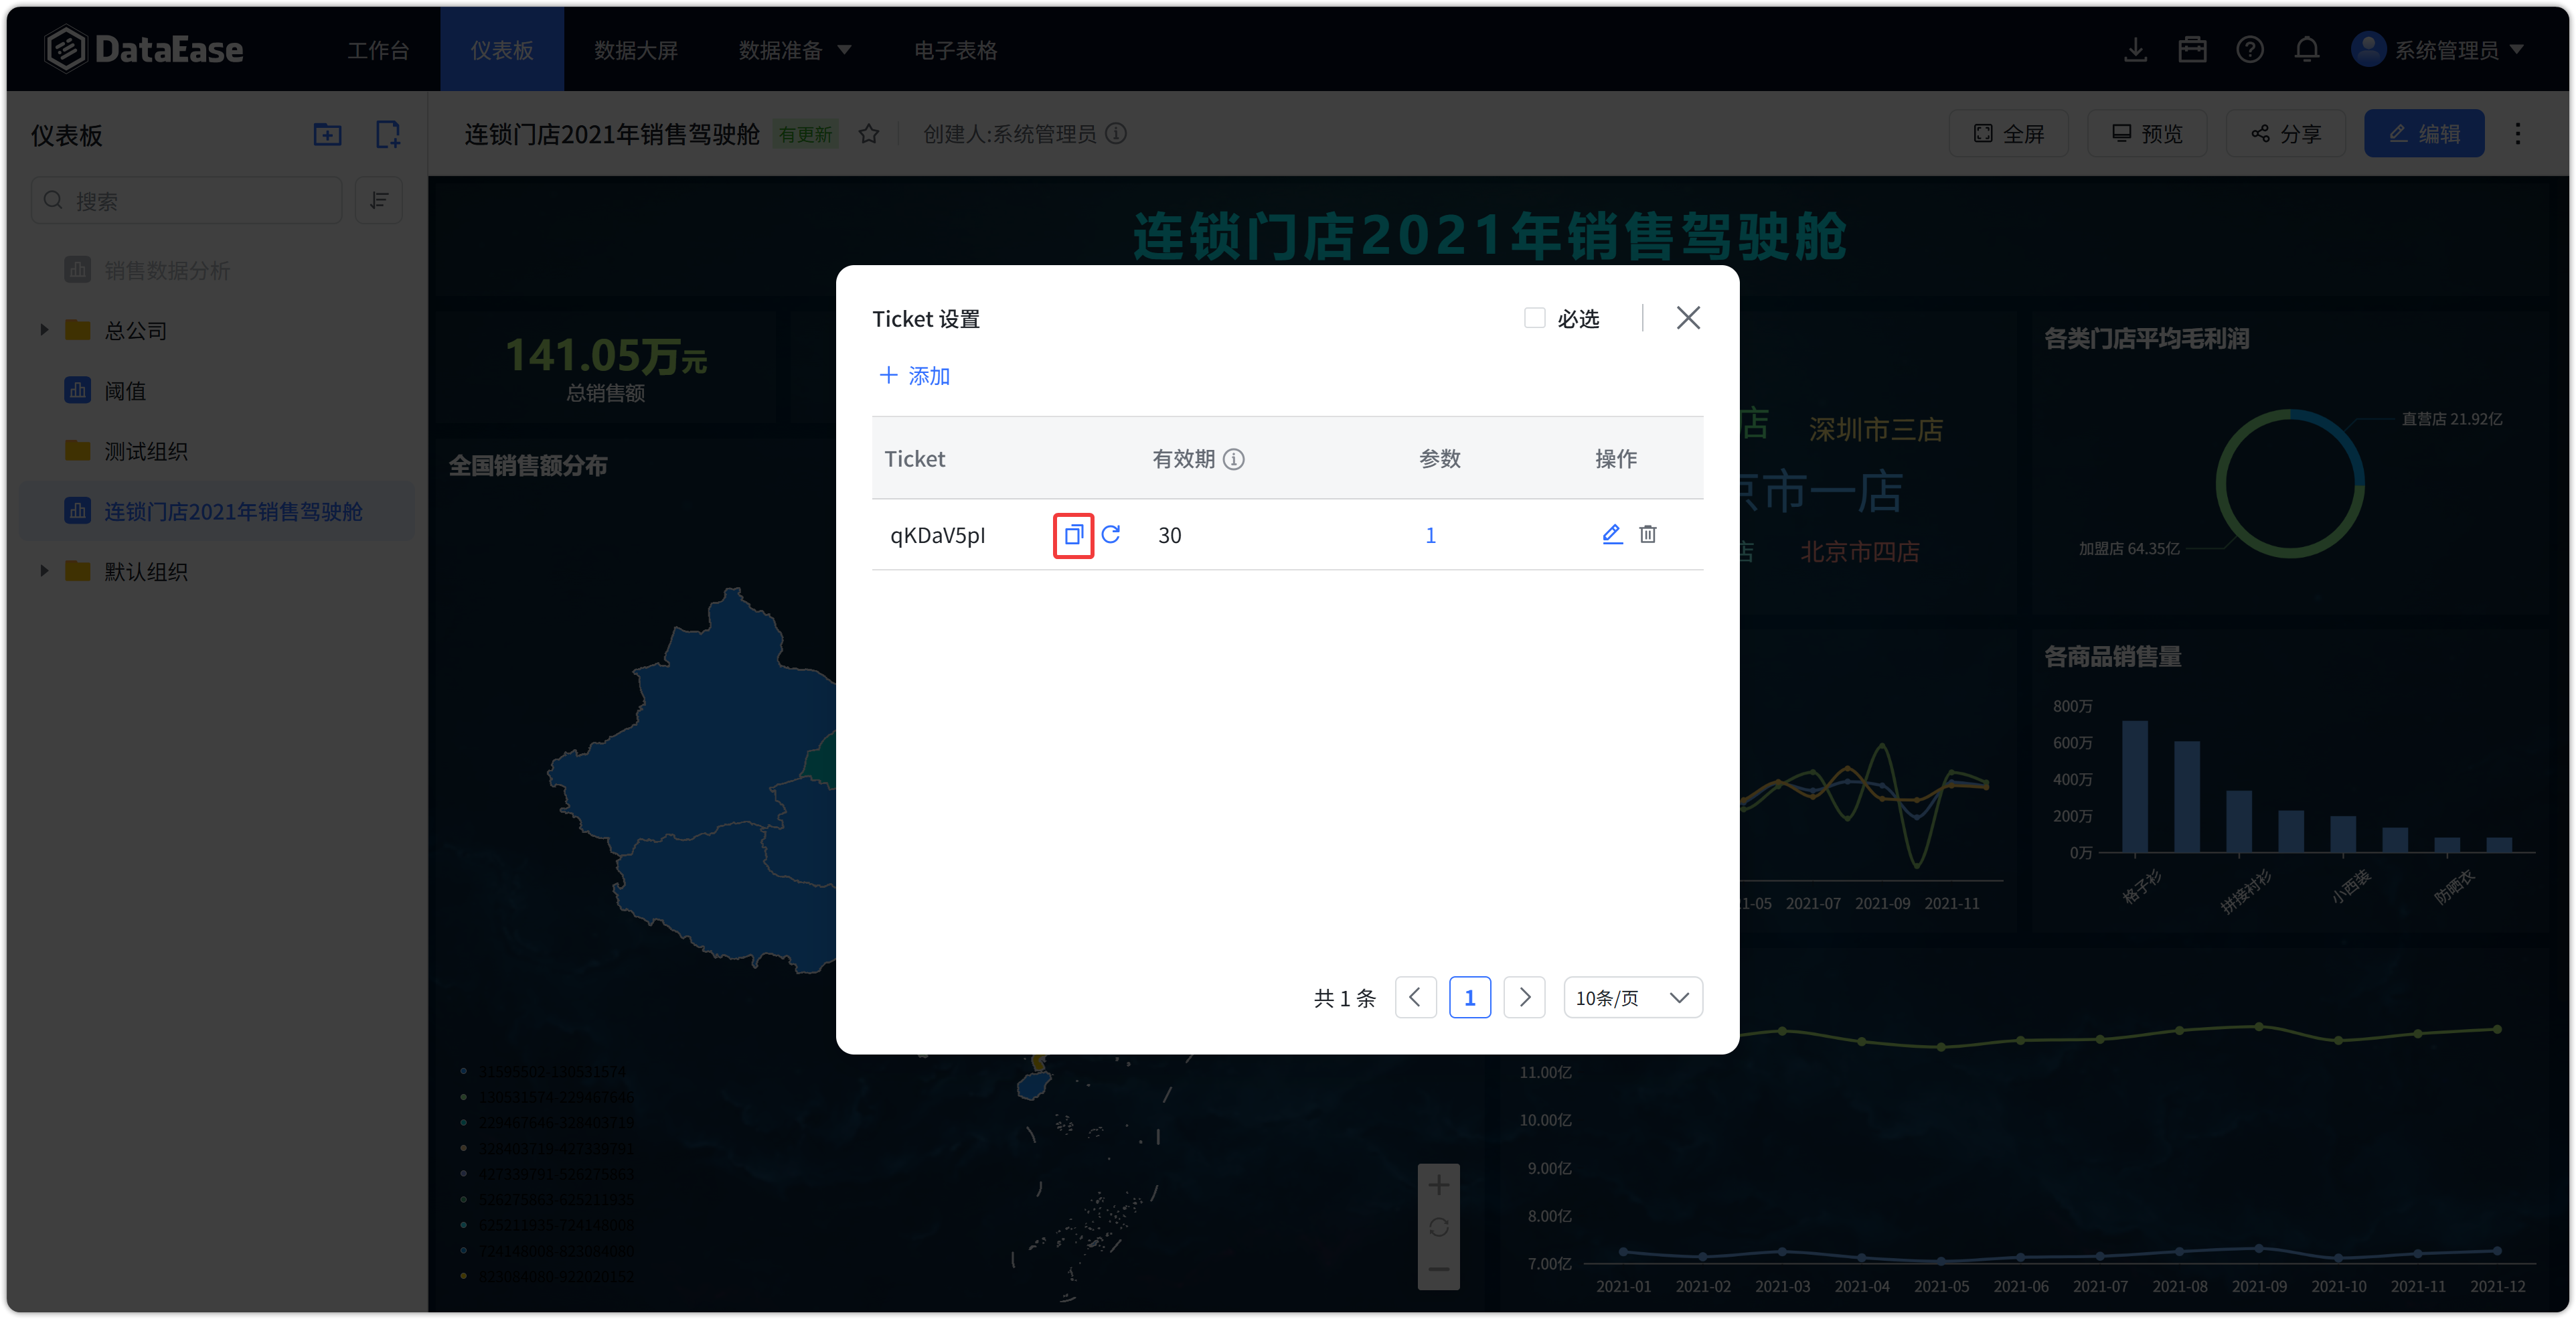Click the 预览 preview button
The height and width of the screenshot is (1319, 2576).
coord(2147,134)
